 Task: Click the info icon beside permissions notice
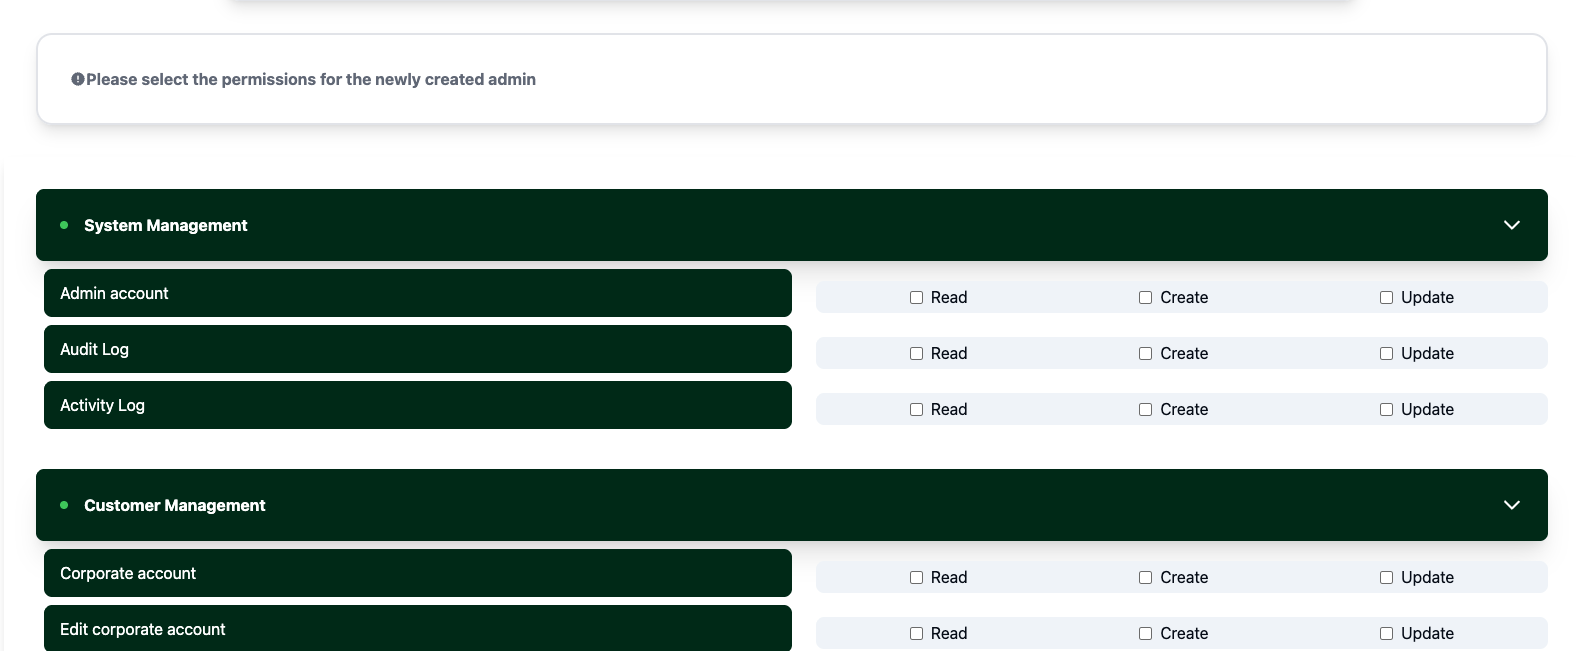[77, 80]
